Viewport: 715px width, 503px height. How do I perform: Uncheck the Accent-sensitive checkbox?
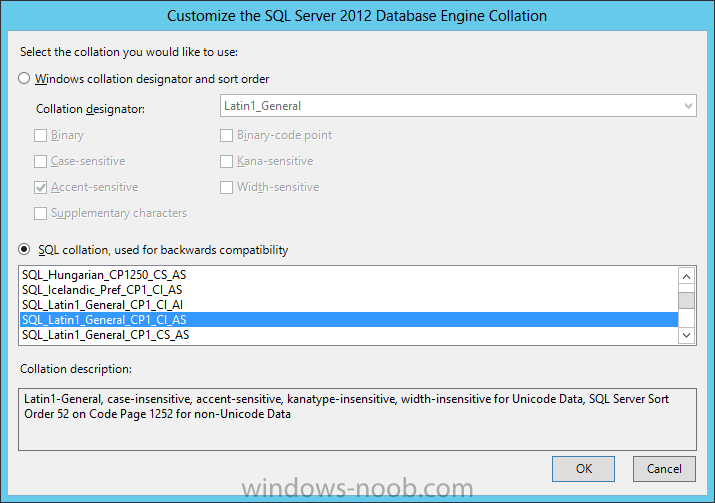click(41, 187)
